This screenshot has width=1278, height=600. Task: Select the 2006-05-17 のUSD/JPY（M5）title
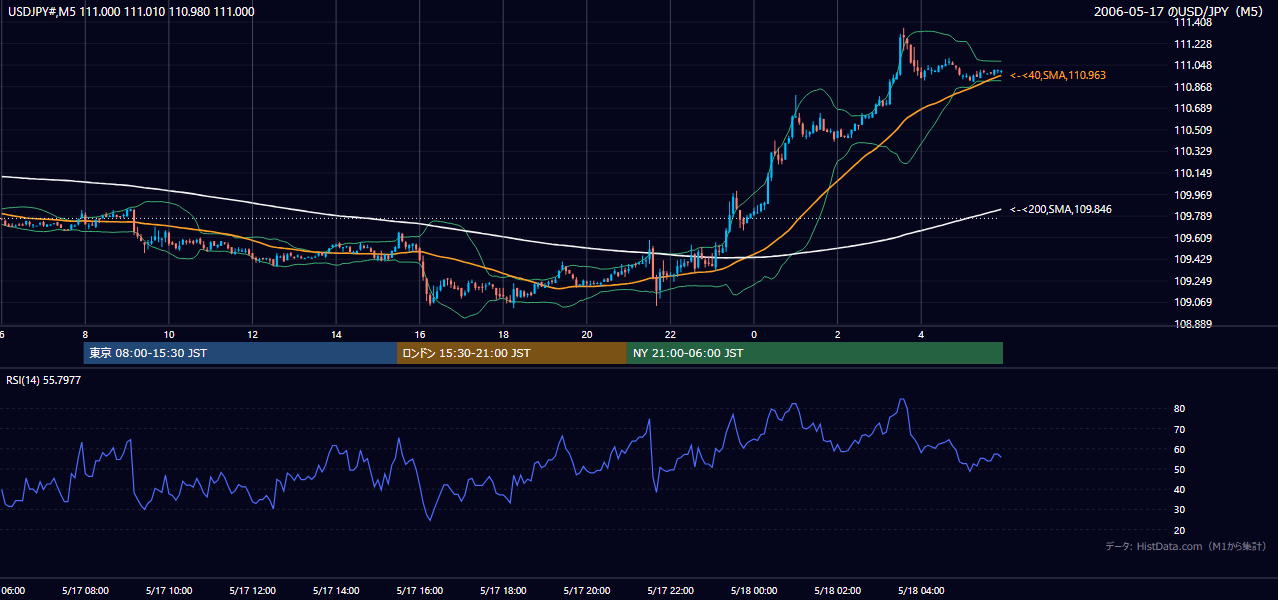point(1180,12)
